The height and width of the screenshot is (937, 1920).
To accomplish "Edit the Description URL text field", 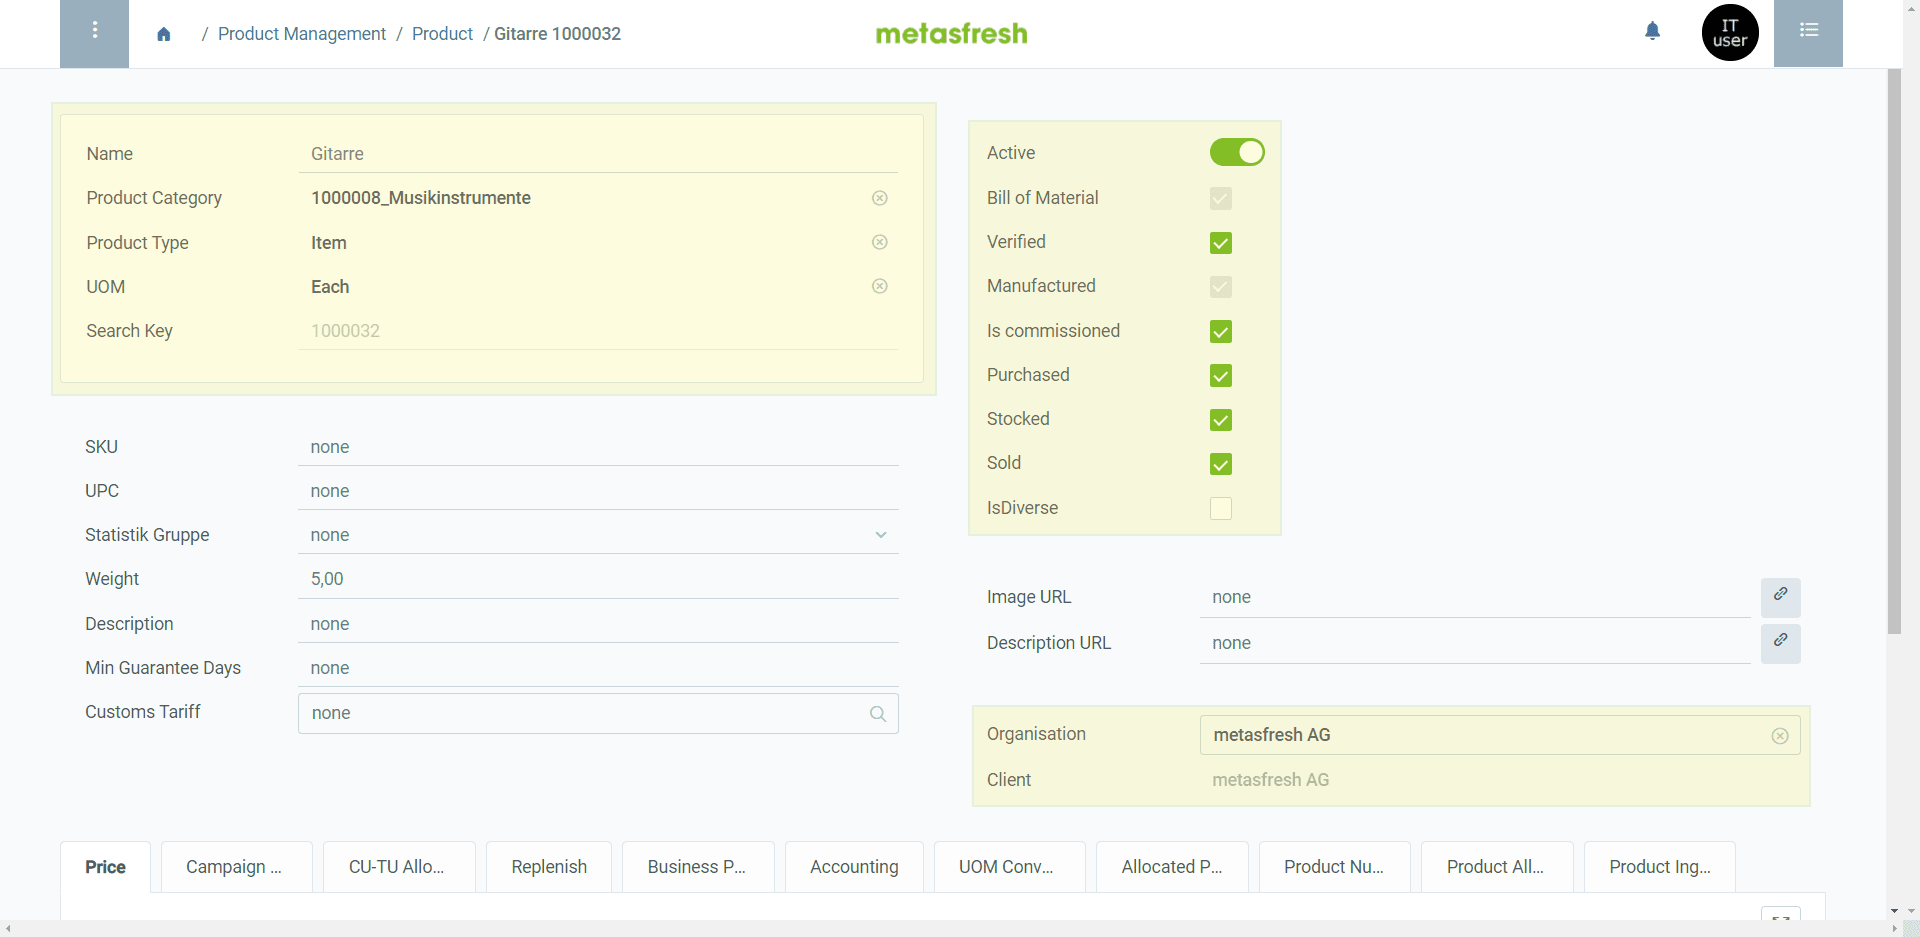I will pos(1475,643).
